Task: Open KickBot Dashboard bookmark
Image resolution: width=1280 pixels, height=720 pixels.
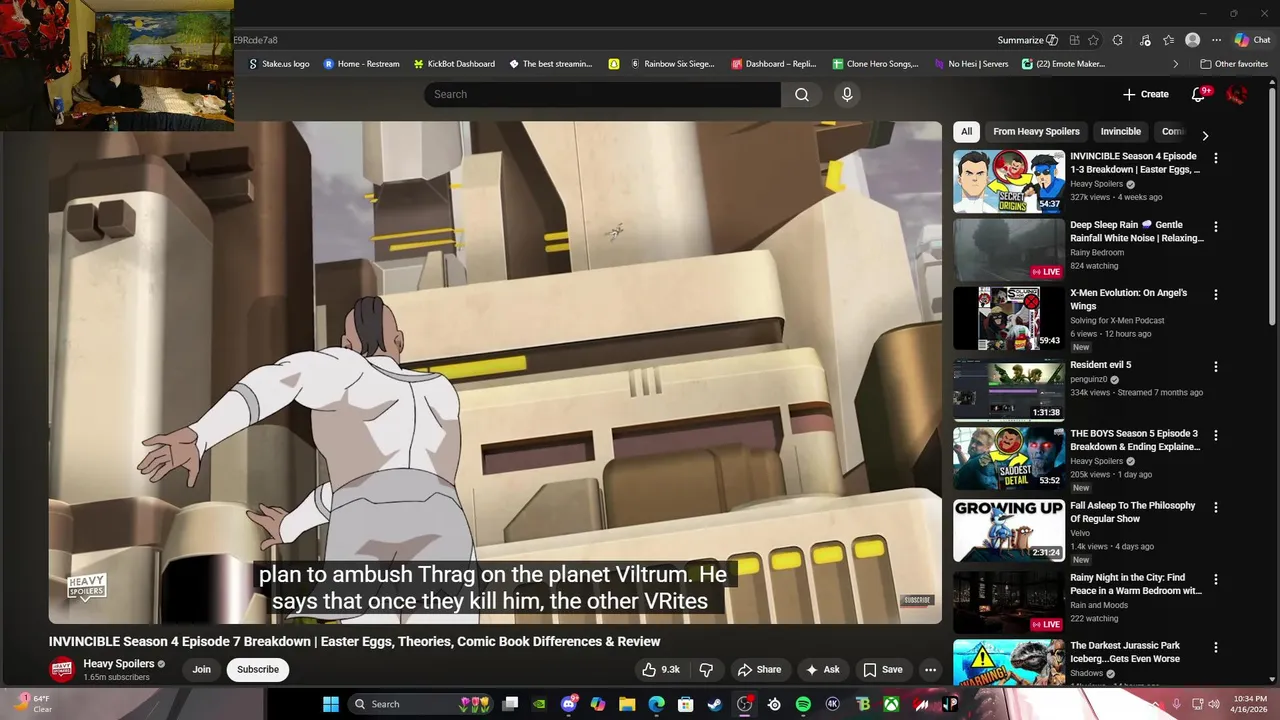Action: pos(454,64)
